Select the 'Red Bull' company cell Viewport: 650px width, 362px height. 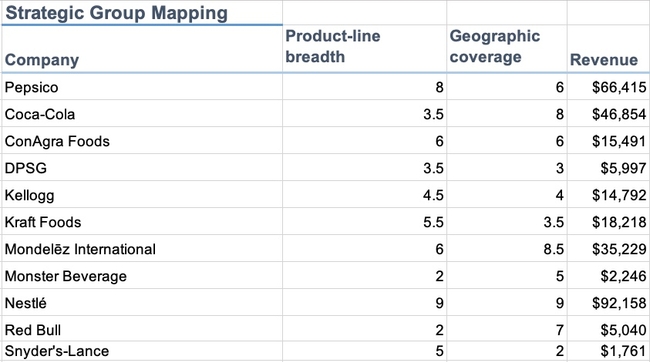142,329
